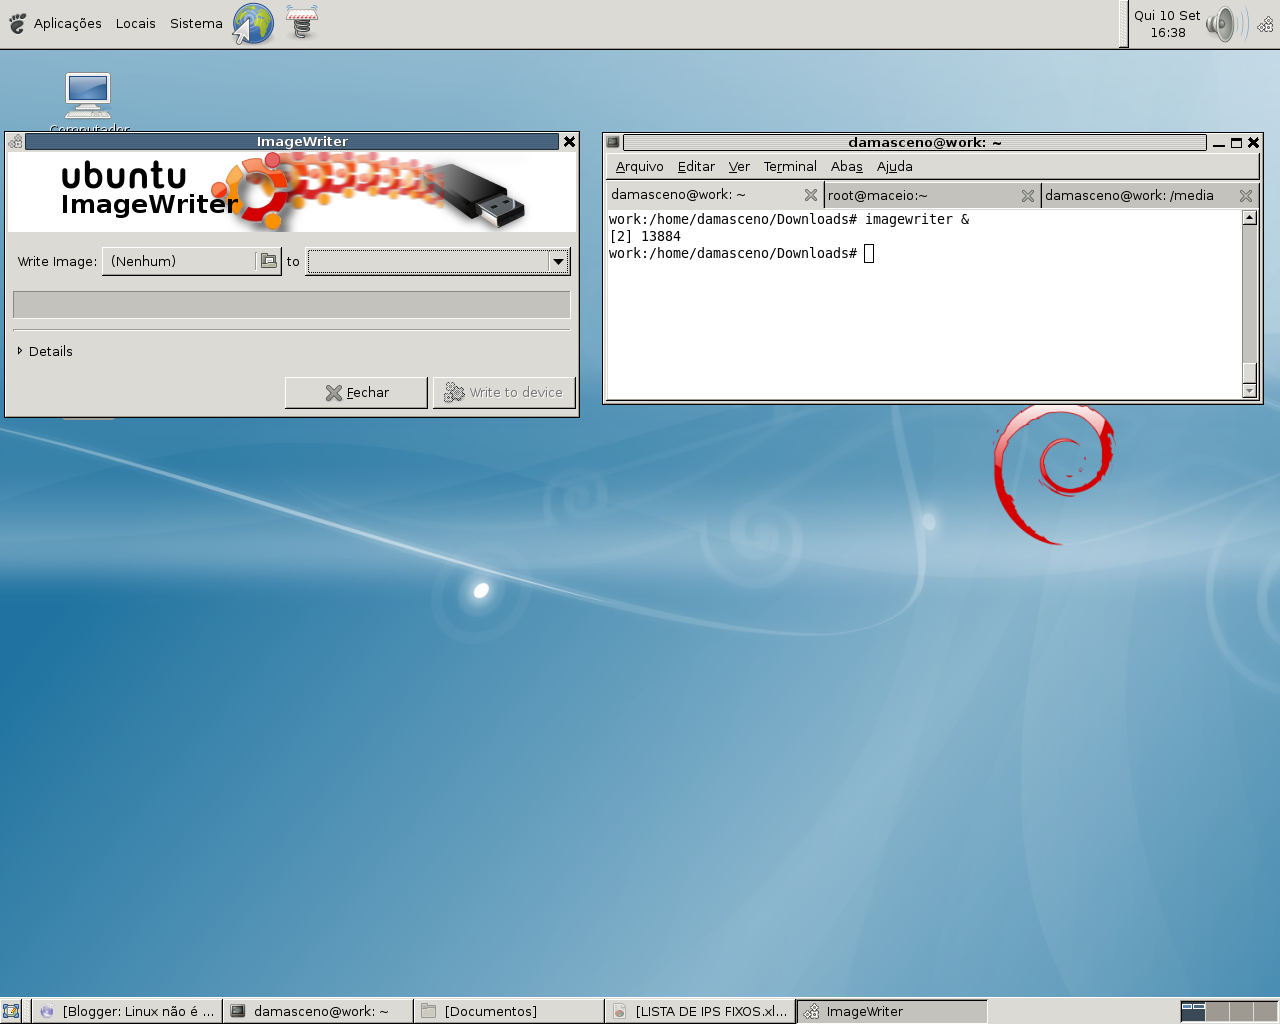This screenshot has width=1280, height=1024.
Task: Click the clock showing Qui 10 Set 16:38
Action: (1167, 24)
